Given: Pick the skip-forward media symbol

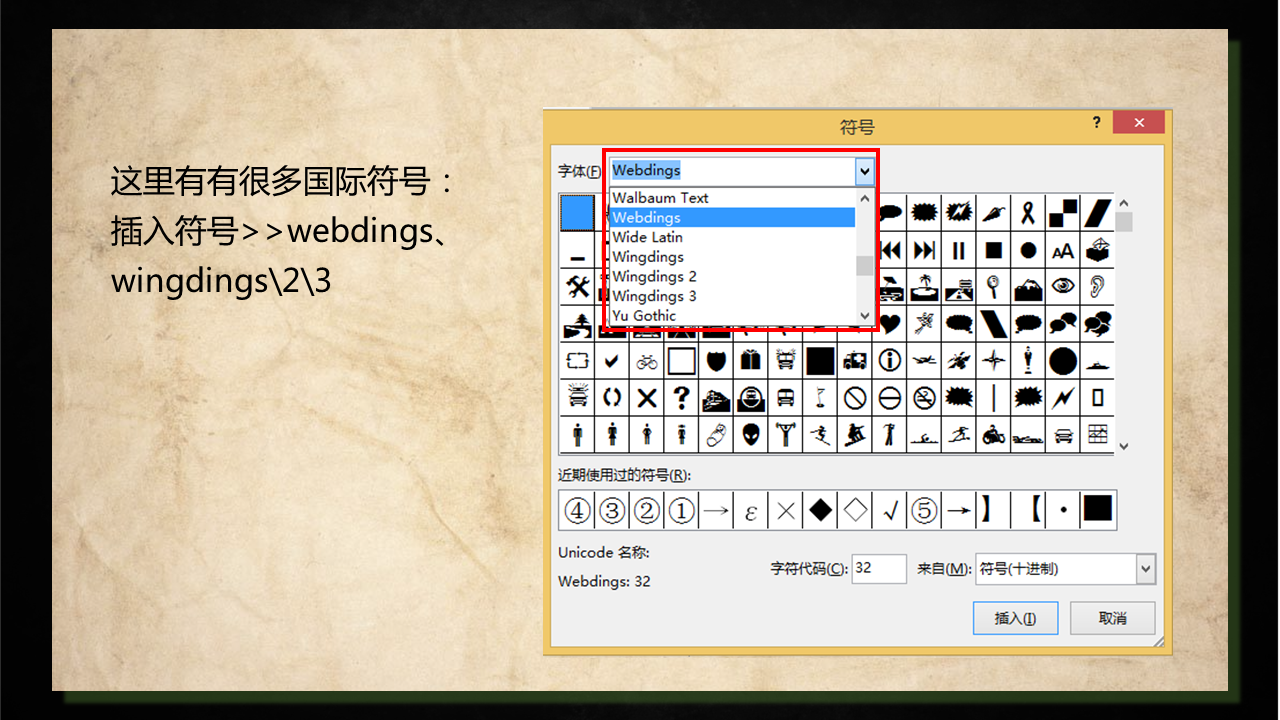Looking at the screenshot, I should tap(925, 250).
